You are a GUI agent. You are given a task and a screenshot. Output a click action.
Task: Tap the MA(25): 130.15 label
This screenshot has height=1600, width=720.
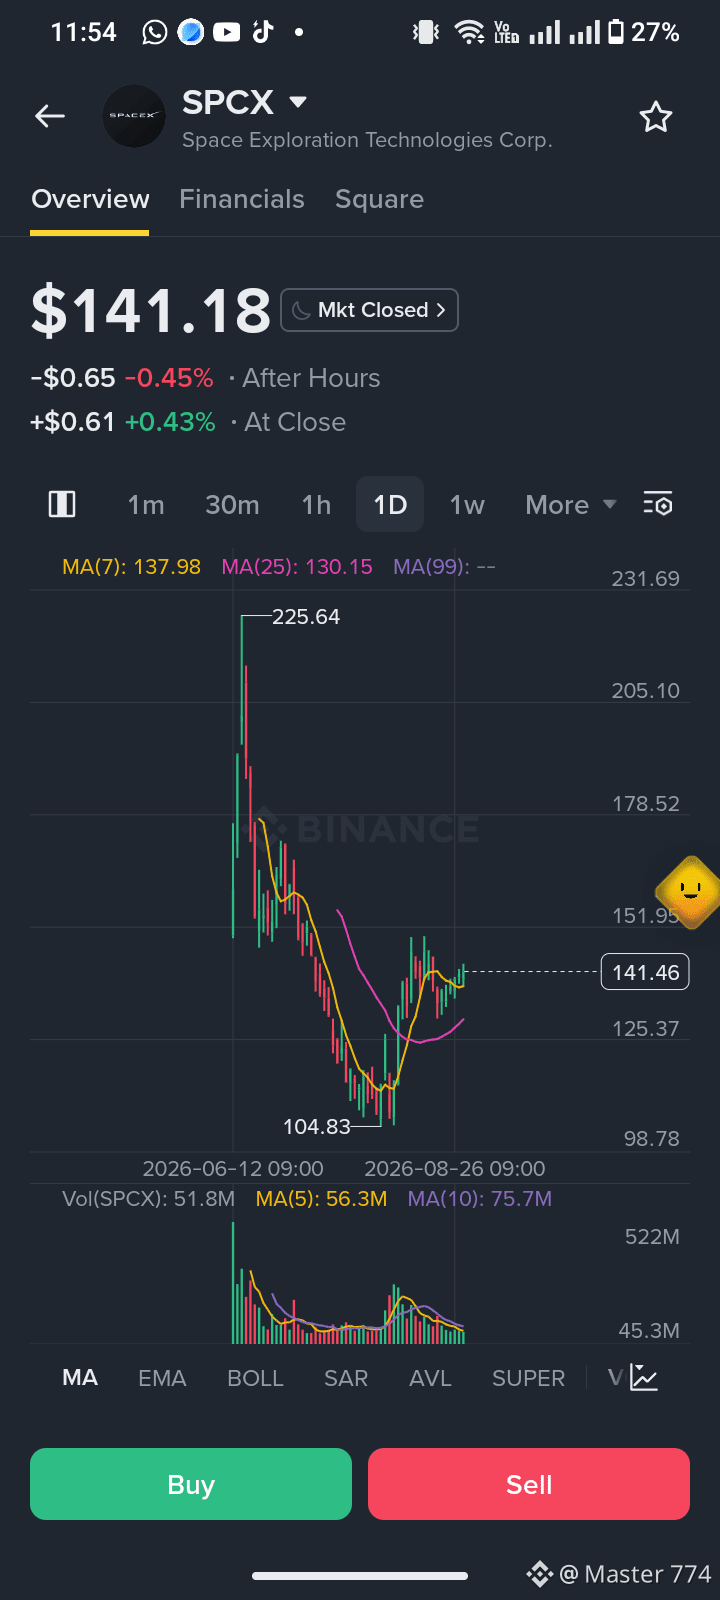(297, 567)
